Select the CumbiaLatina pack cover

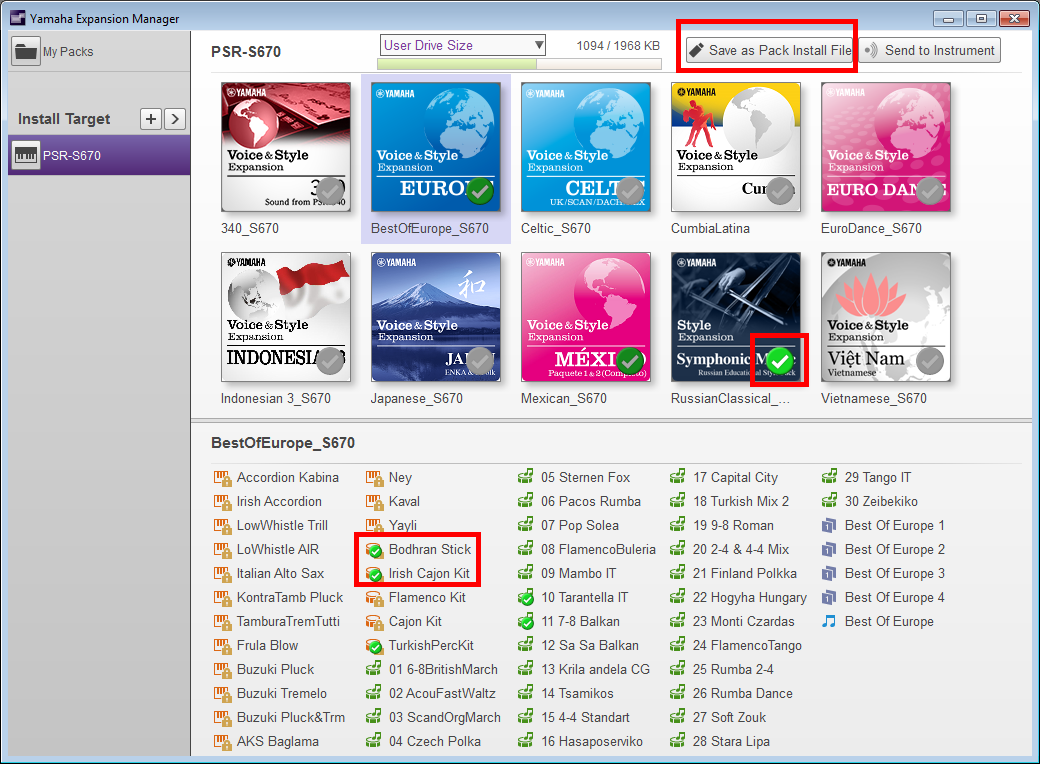click(736, 147)
